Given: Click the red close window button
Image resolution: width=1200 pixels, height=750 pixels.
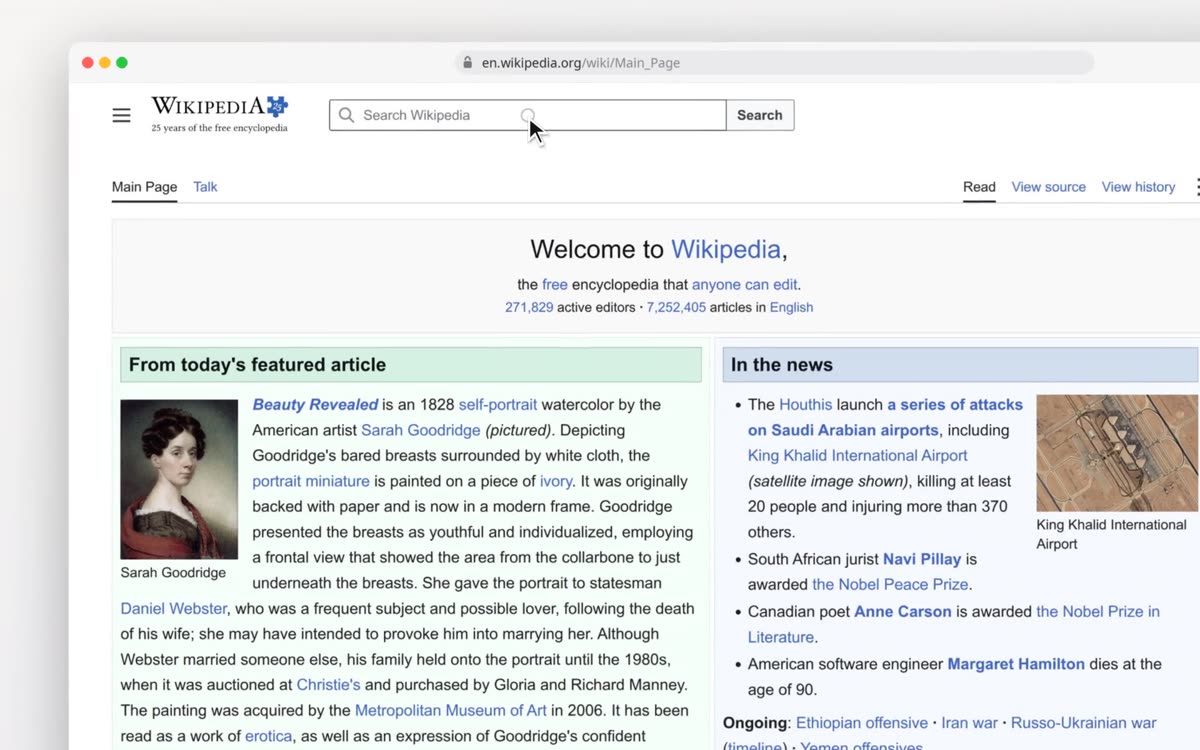Looking at the screenshot, I should (x=88, y=62).
